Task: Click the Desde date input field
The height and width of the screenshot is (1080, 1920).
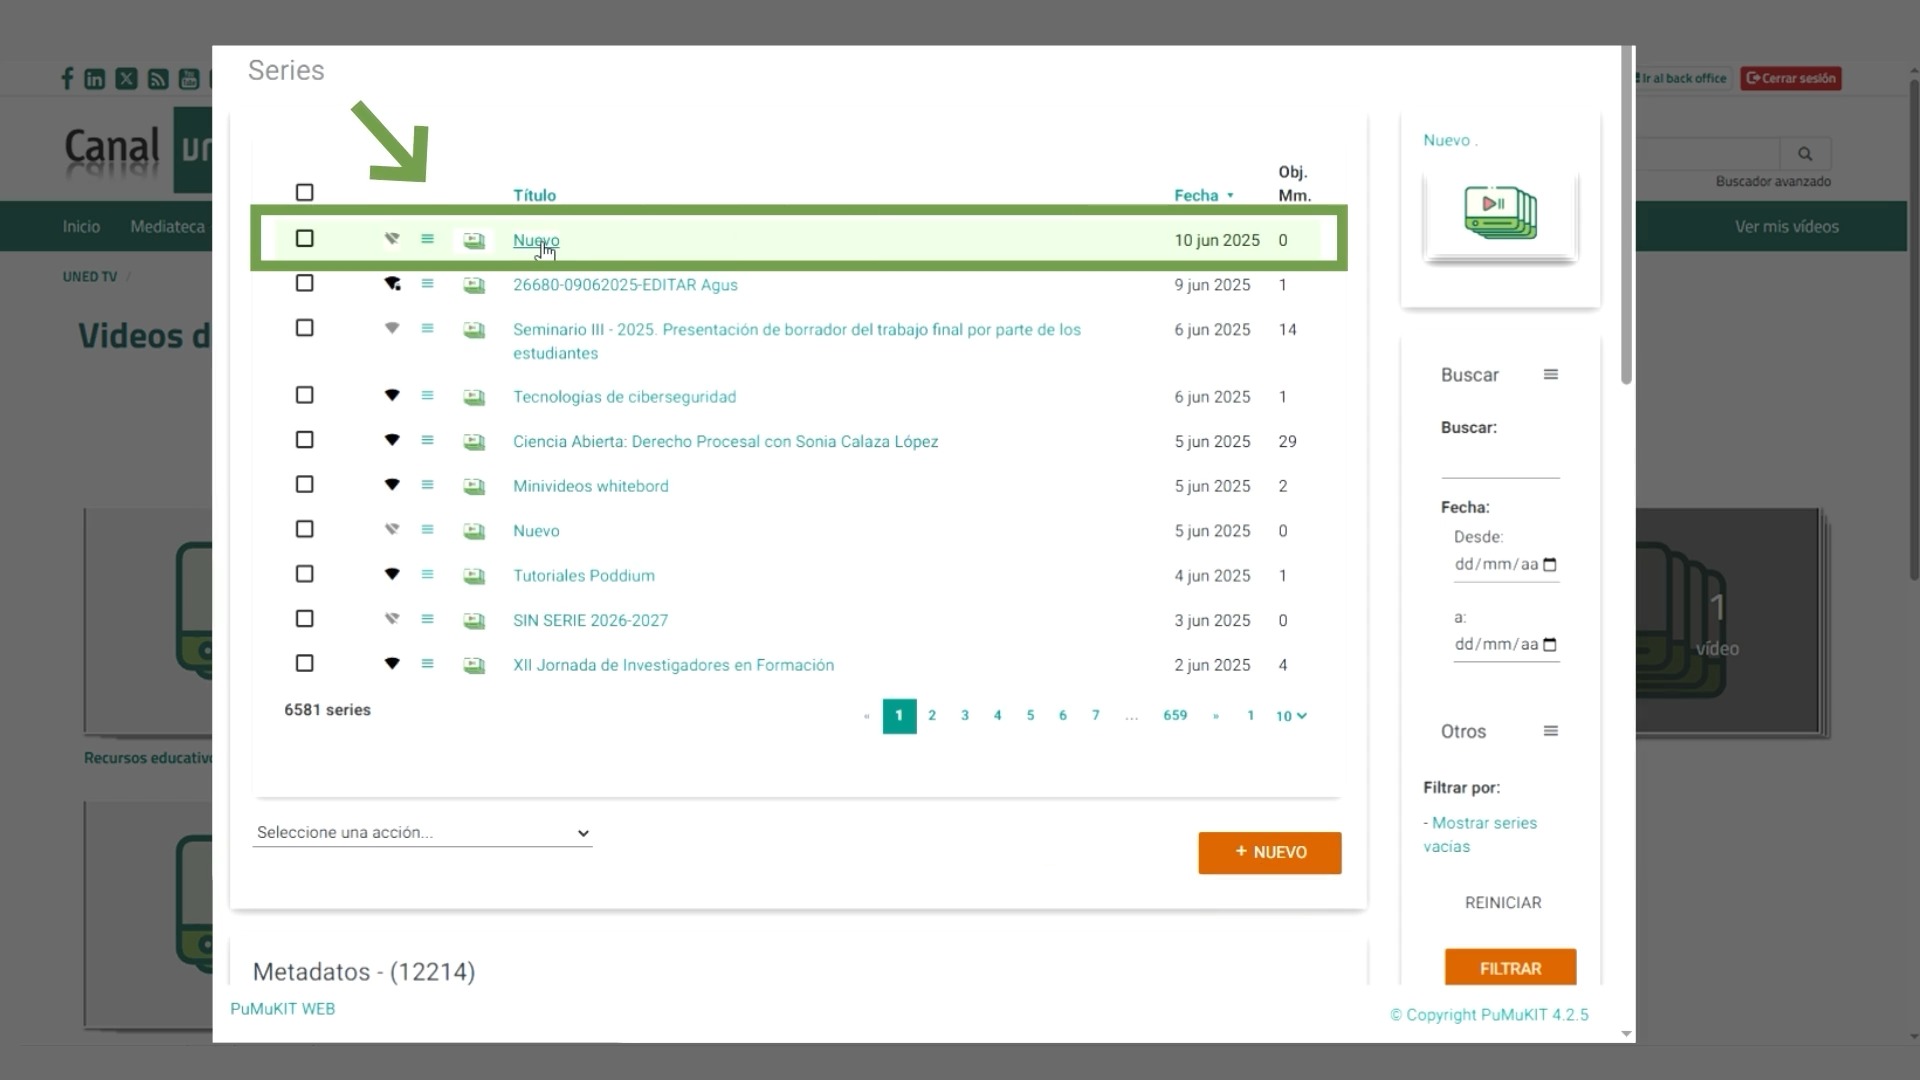Action: [1497, 564]
